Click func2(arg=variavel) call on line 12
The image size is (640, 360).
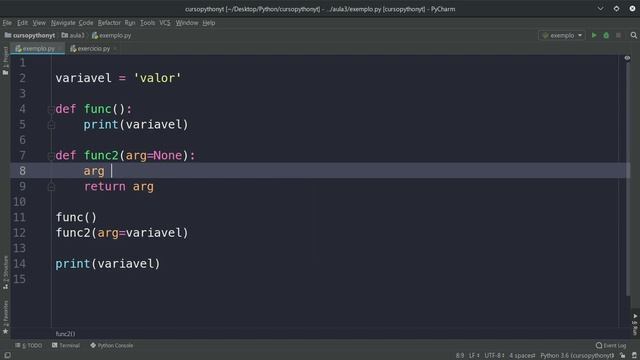point(122,233)
